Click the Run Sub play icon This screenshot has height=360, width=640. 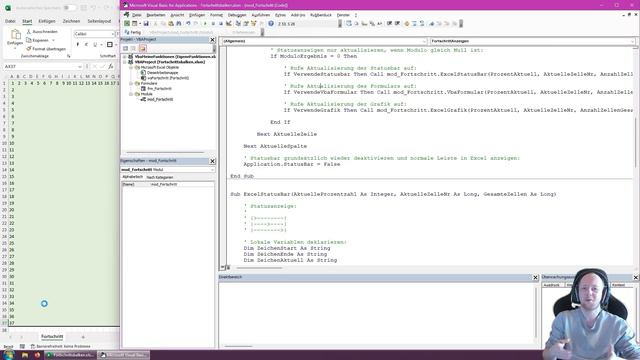205,24
